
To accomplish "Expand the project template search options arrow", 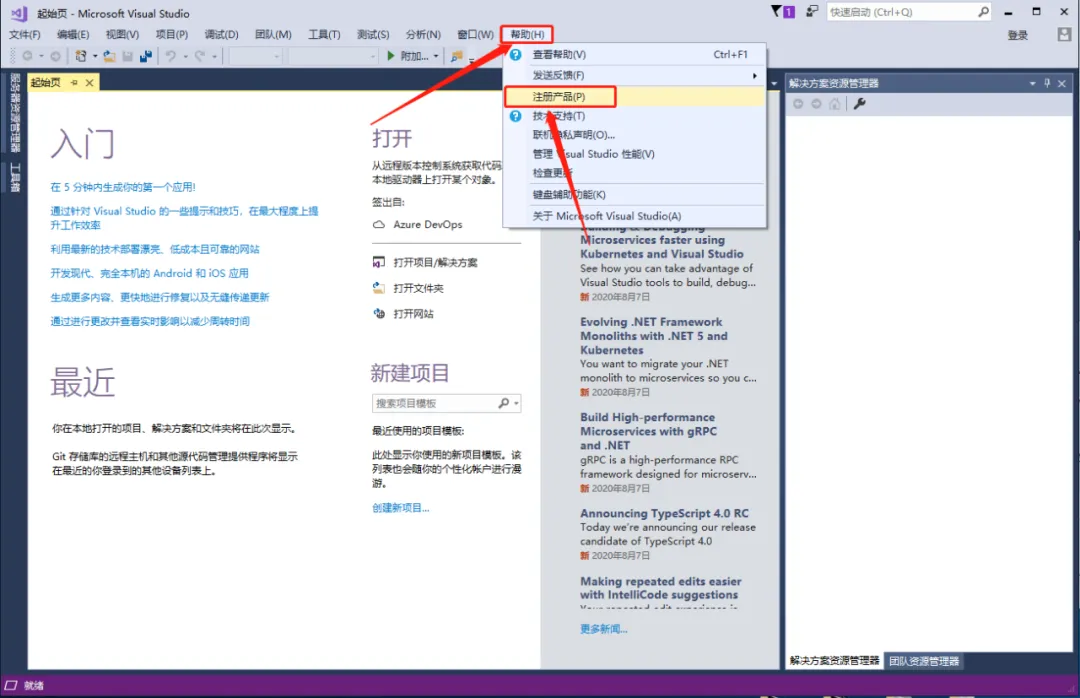I will pos(517,403).
